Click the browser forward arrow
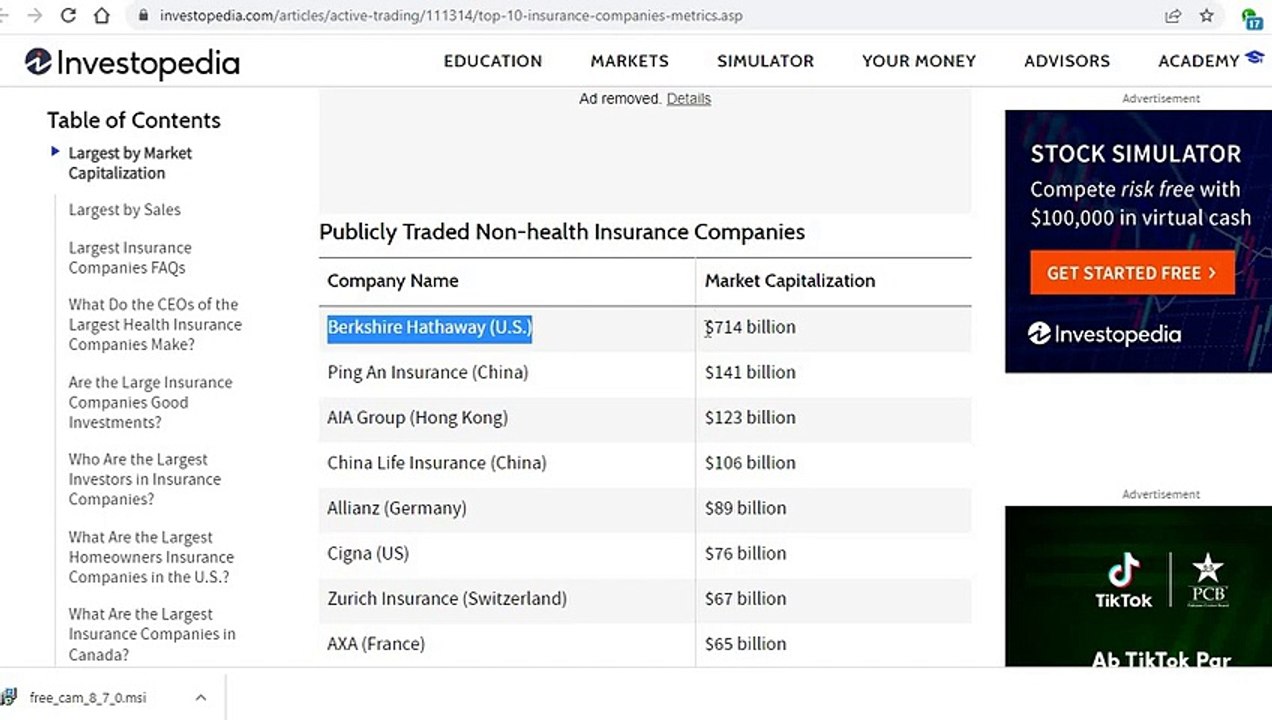 click(36, 16)
